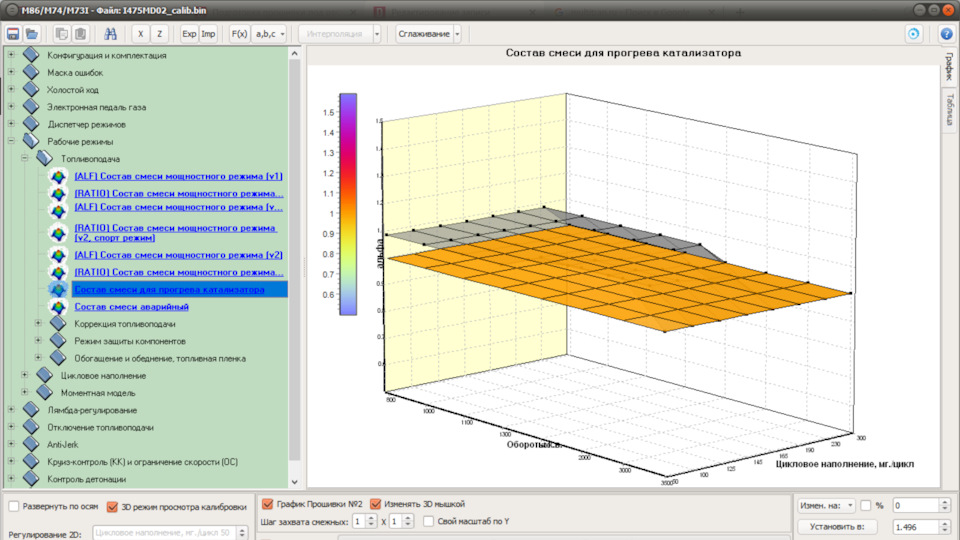The width and height of the screenshot is (960, 540).
Task: Copy the table using the copy icon
Action: [61, 34]
